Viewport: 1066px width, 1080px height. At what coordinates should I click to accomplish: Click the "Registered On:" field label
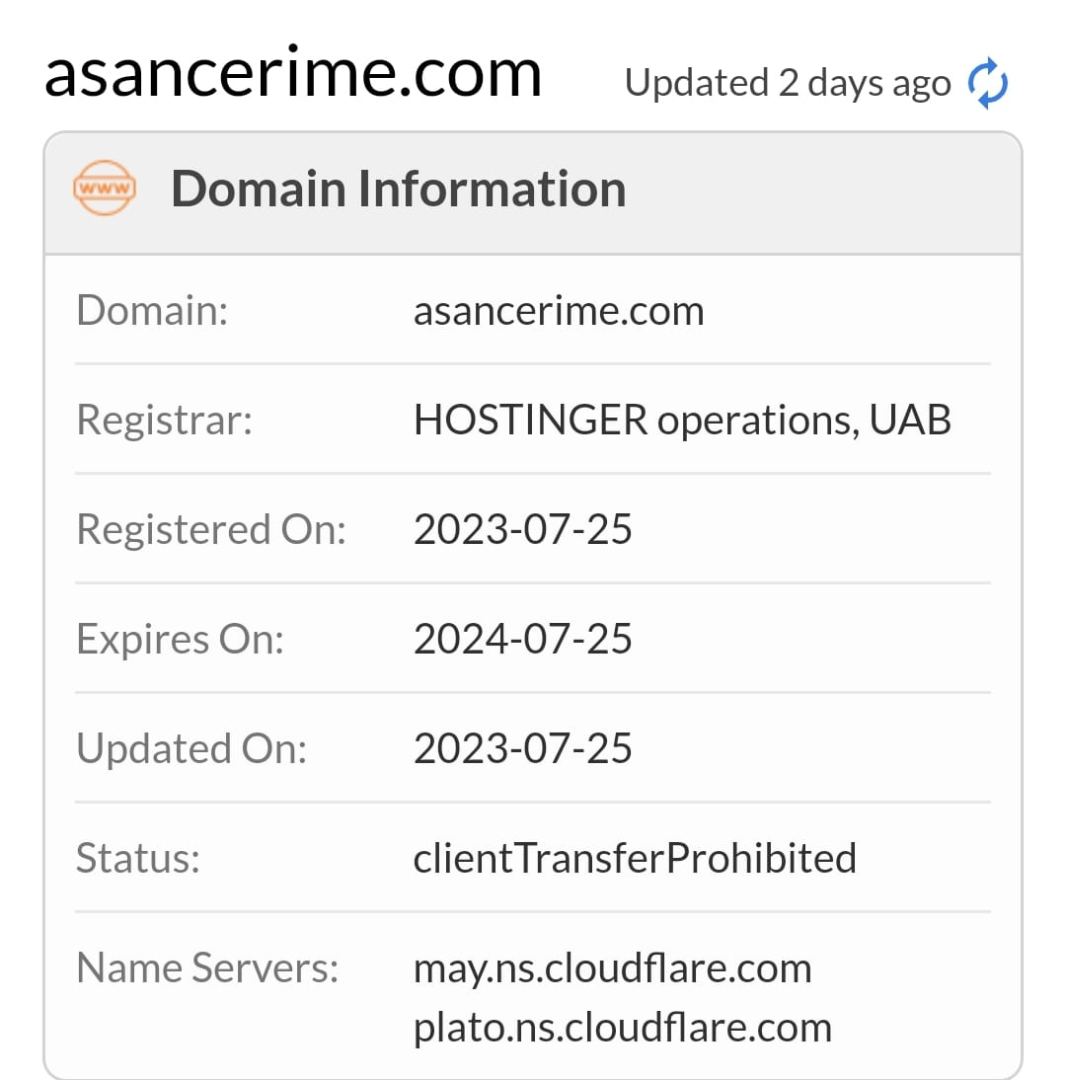[x=211, y=529]
